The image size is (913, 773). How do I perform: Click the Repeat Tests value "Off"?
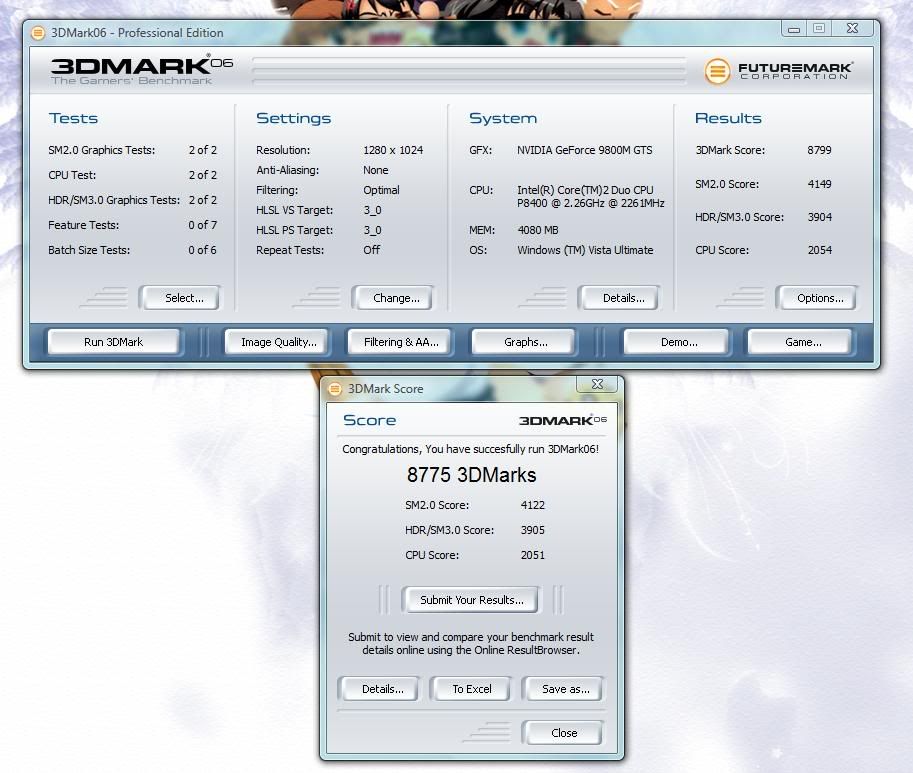(x=371, y=250)
